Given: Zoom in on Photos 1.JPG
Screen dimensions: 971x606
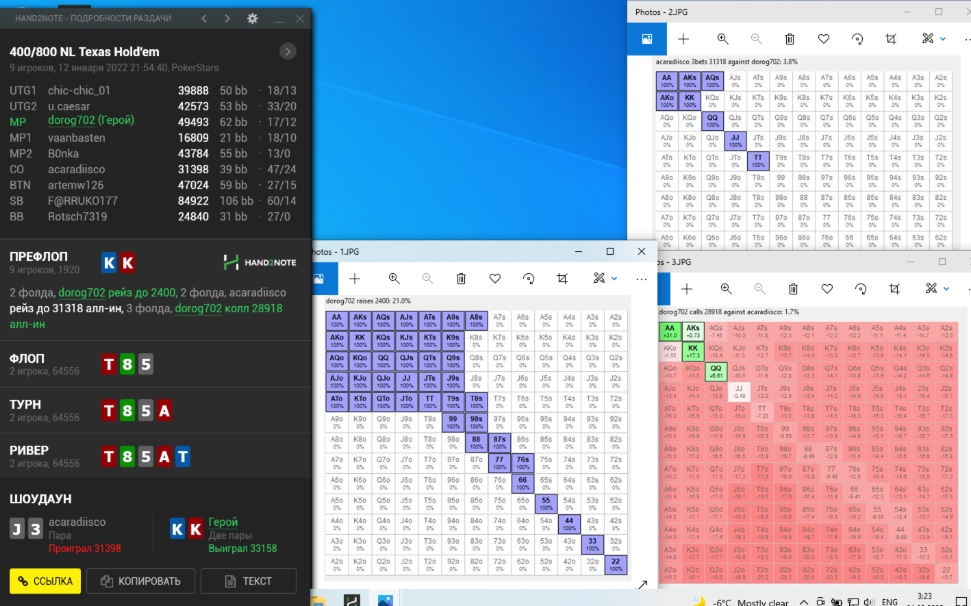Looking at the screenshot, I should click(393, 279).
